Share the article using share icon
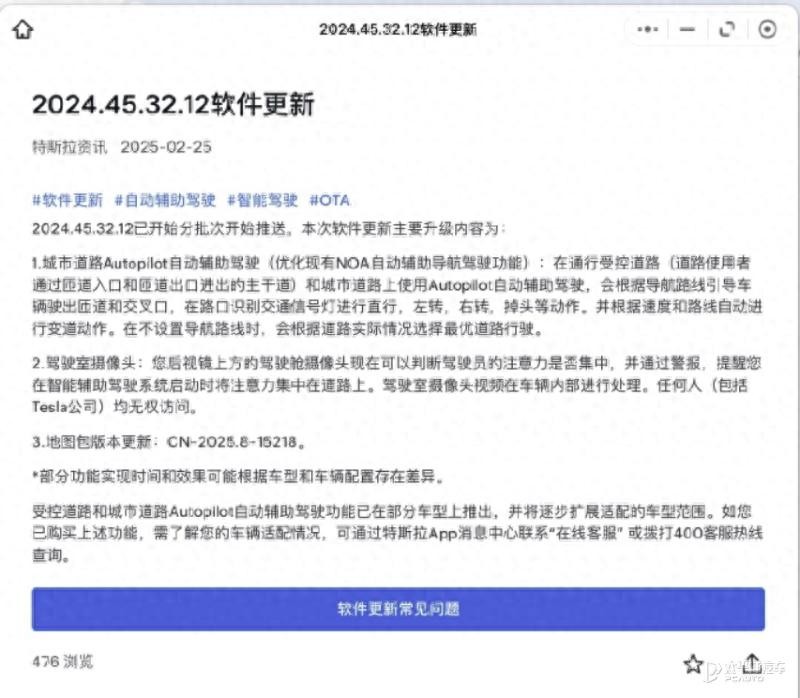Viewport: 800px width, 698px height. [x=752, y=663]
